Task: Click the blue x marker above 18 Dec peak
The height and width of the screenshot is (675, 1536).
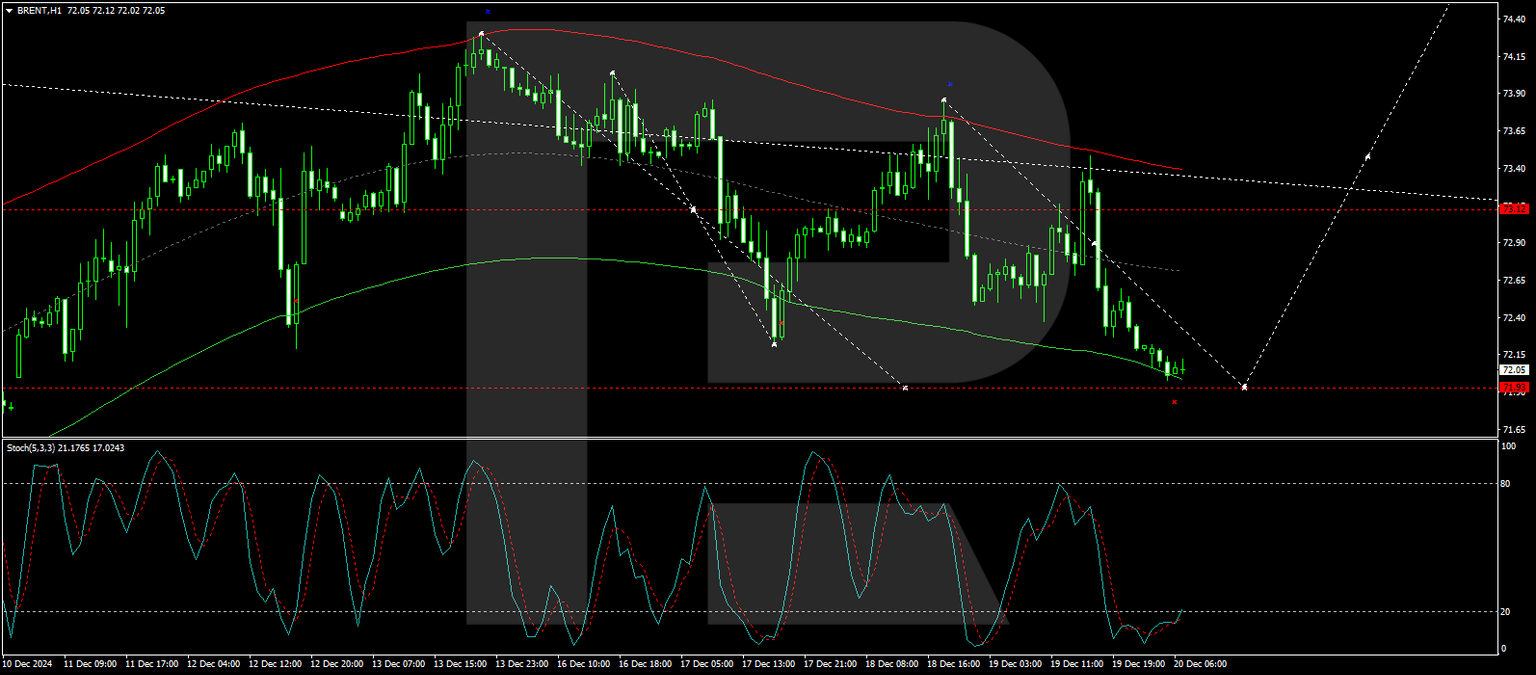Action: coord(949,83)
